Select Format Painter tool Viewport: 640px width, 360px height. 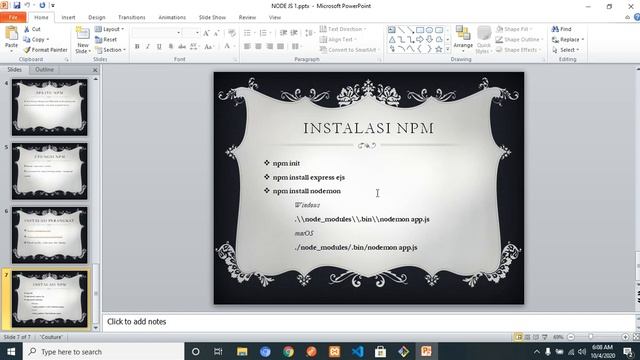pyautogui.click(x=45, y=50)
